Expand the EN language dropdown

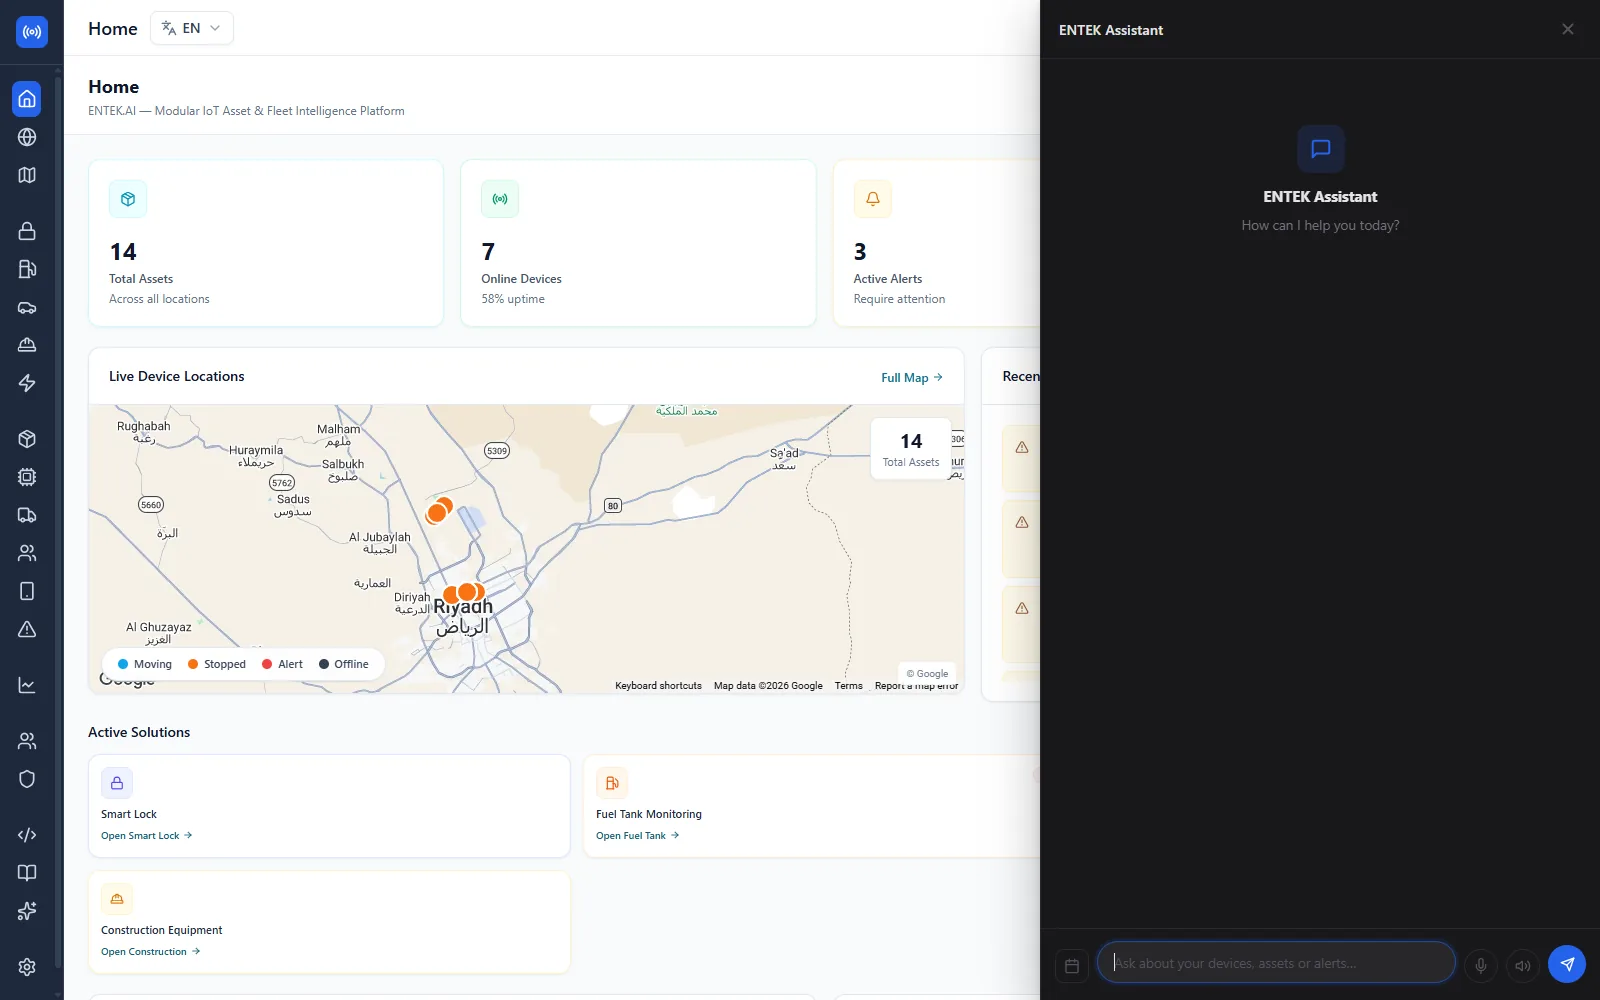point(192,28)
